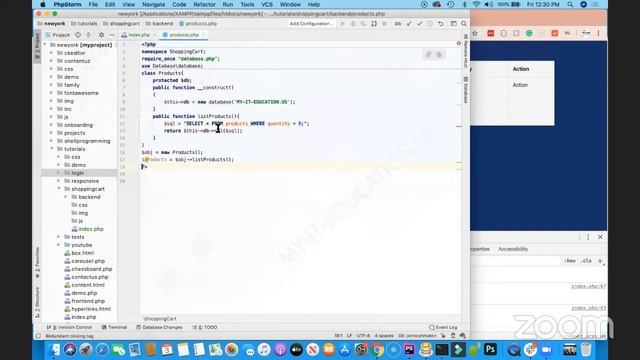Click the Git history clock icon
640x360 pixels.
(430, 24)
